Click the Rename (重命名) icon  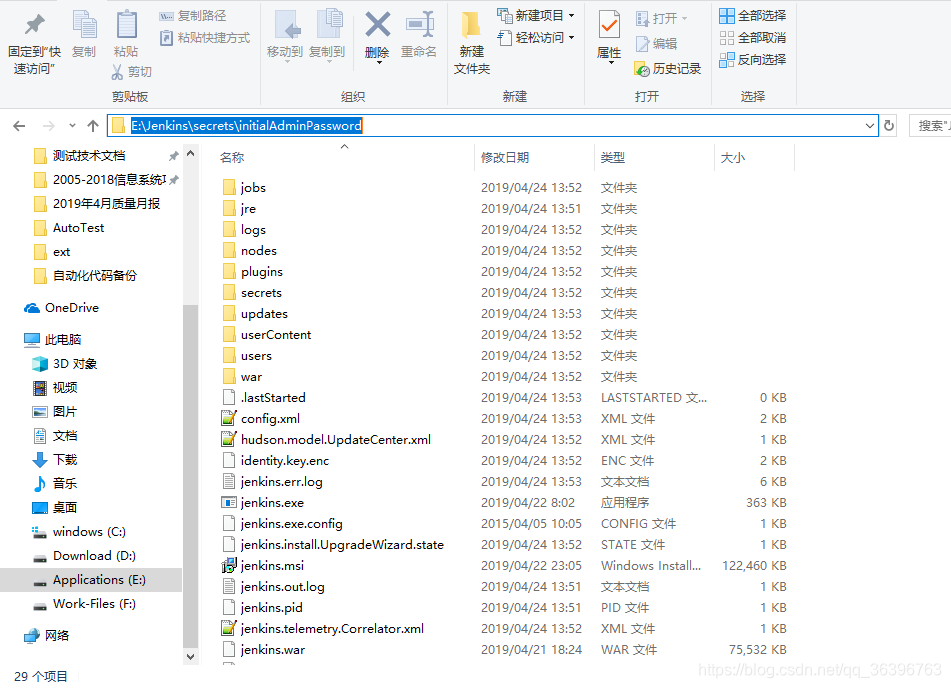pos(420,24)
